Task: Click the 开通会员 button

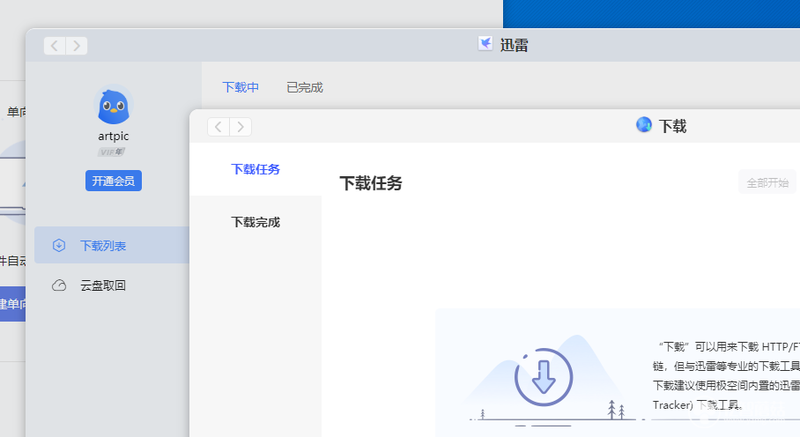Action: pyautogui.click(x=113, y=181)
